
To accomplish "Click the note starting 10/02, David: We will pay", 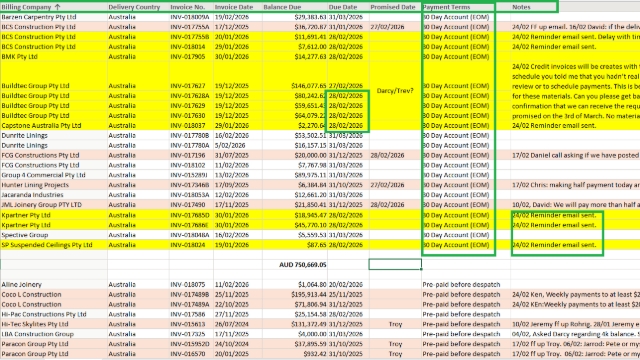I will [575, 204].
